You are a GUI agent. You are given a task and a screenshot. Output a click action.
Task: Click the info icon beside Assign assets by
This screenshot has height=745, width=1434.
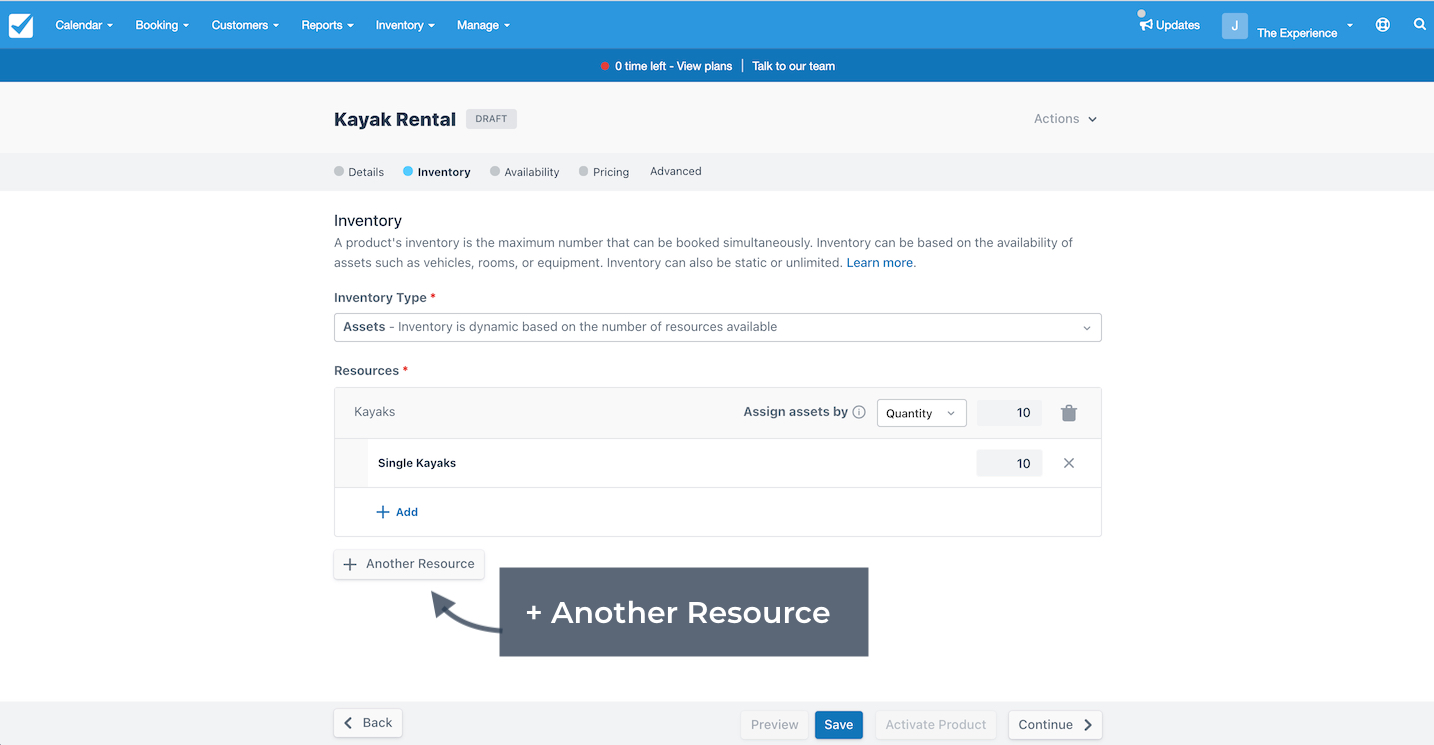(859, 412)
